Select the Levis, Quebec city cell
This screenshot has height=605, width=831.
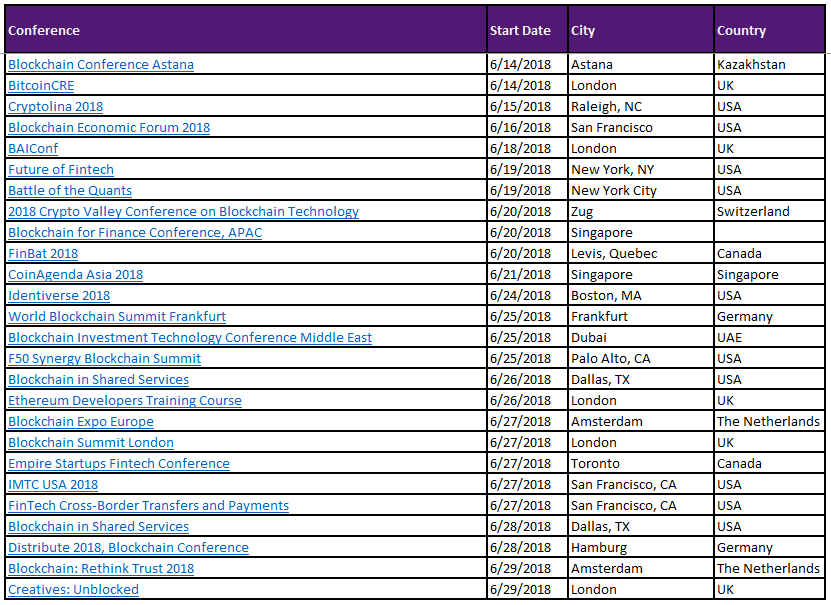click(x=641, y=254)
